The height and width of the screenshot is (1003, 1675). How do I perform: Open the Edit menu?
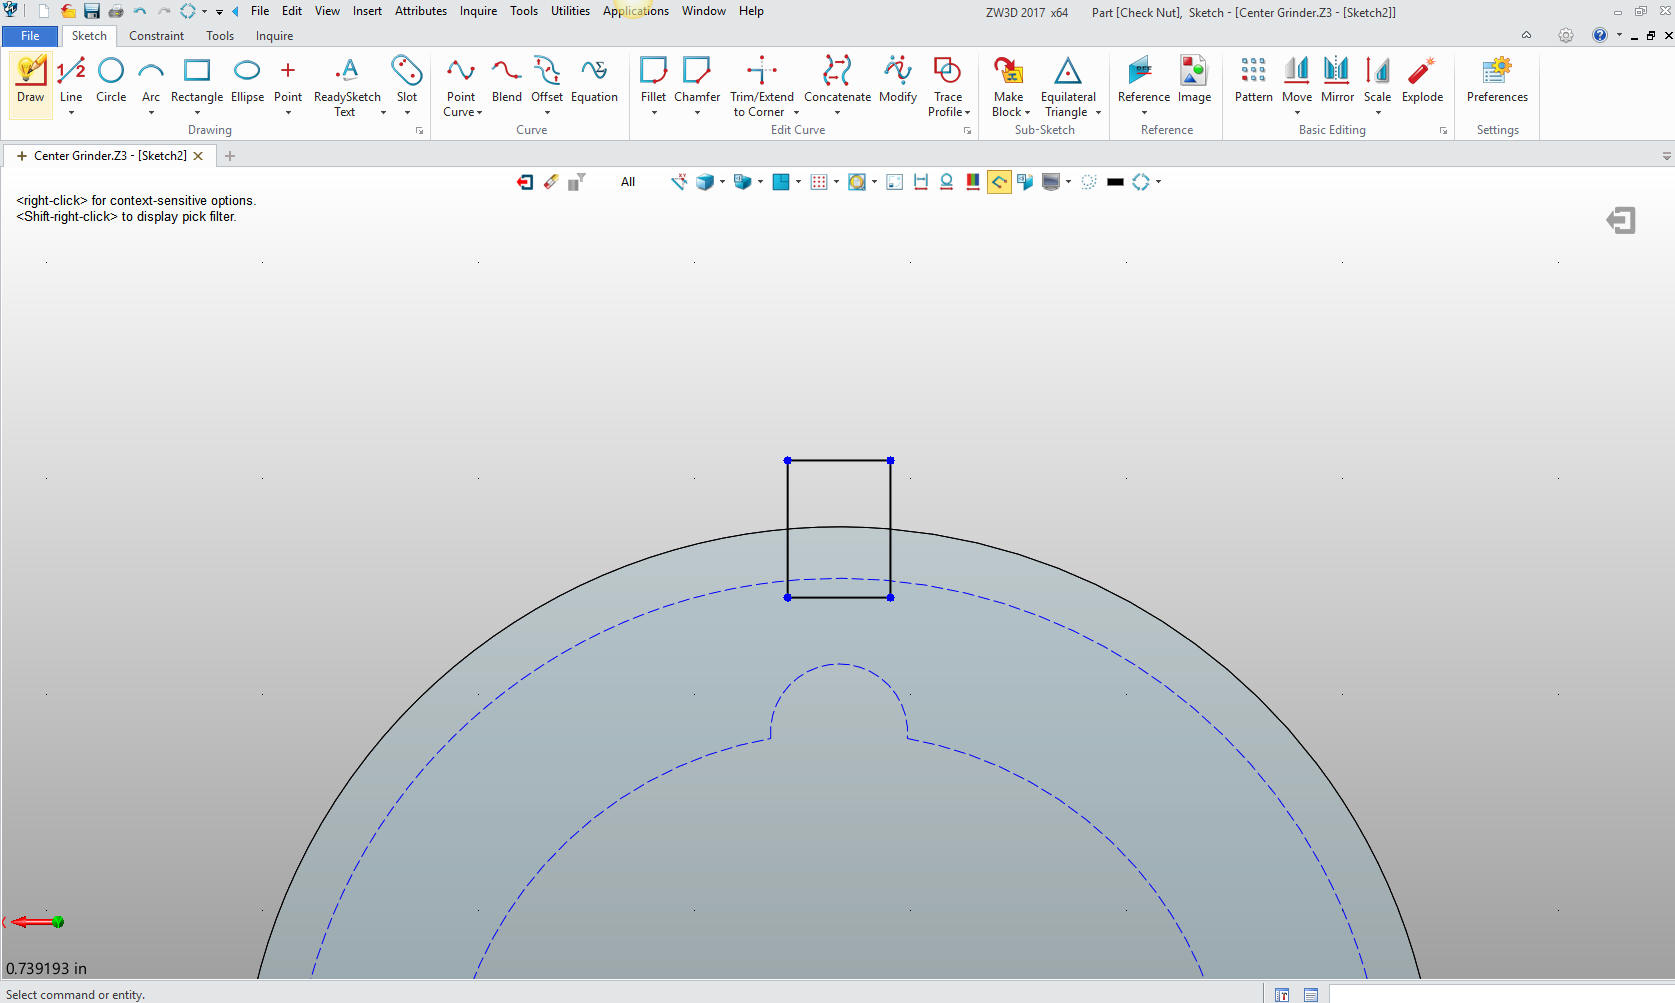tap(292, 11)
